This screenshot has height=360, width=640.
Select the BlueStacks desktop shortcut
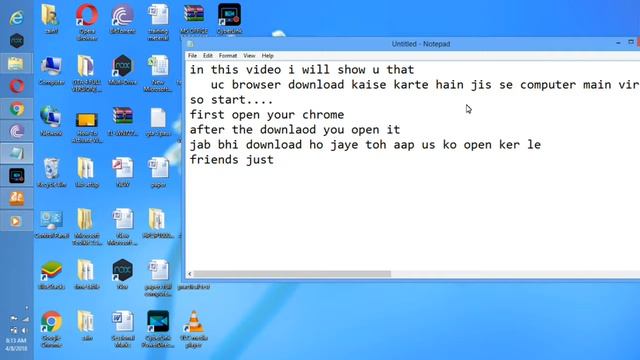click(x=51, y=275)
